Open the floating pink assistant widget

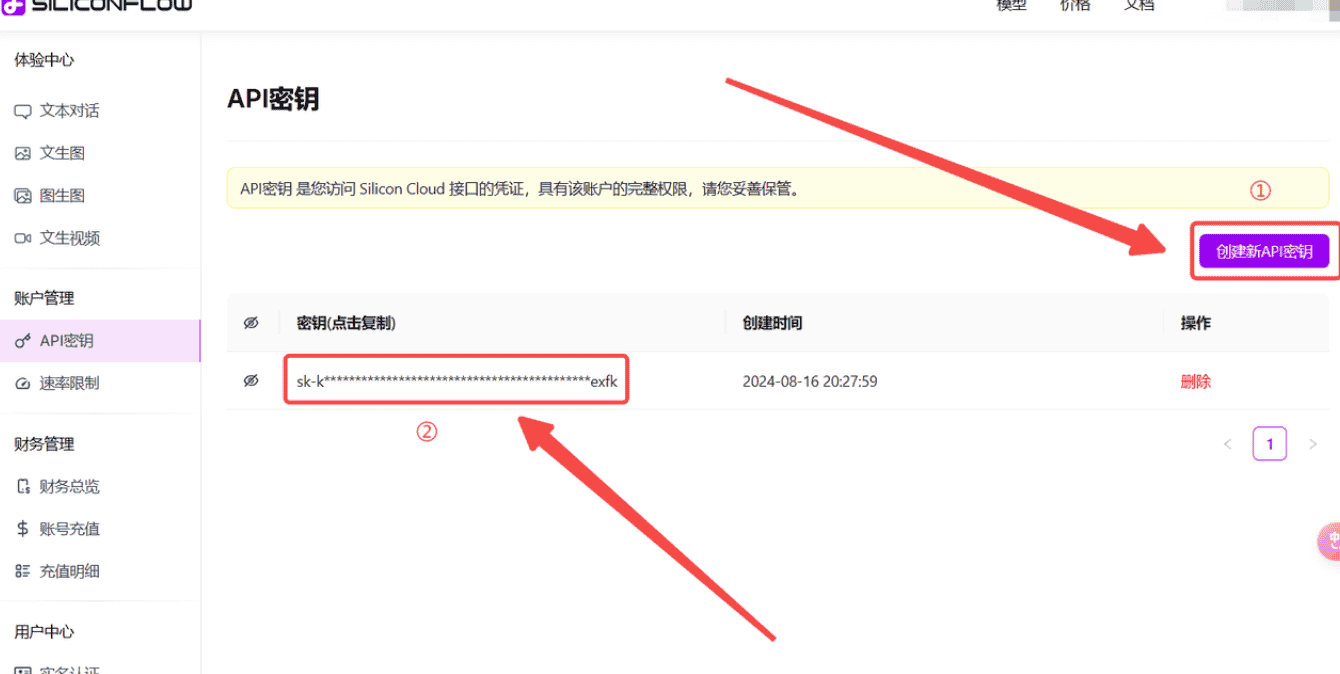[x=1330, y=541]
